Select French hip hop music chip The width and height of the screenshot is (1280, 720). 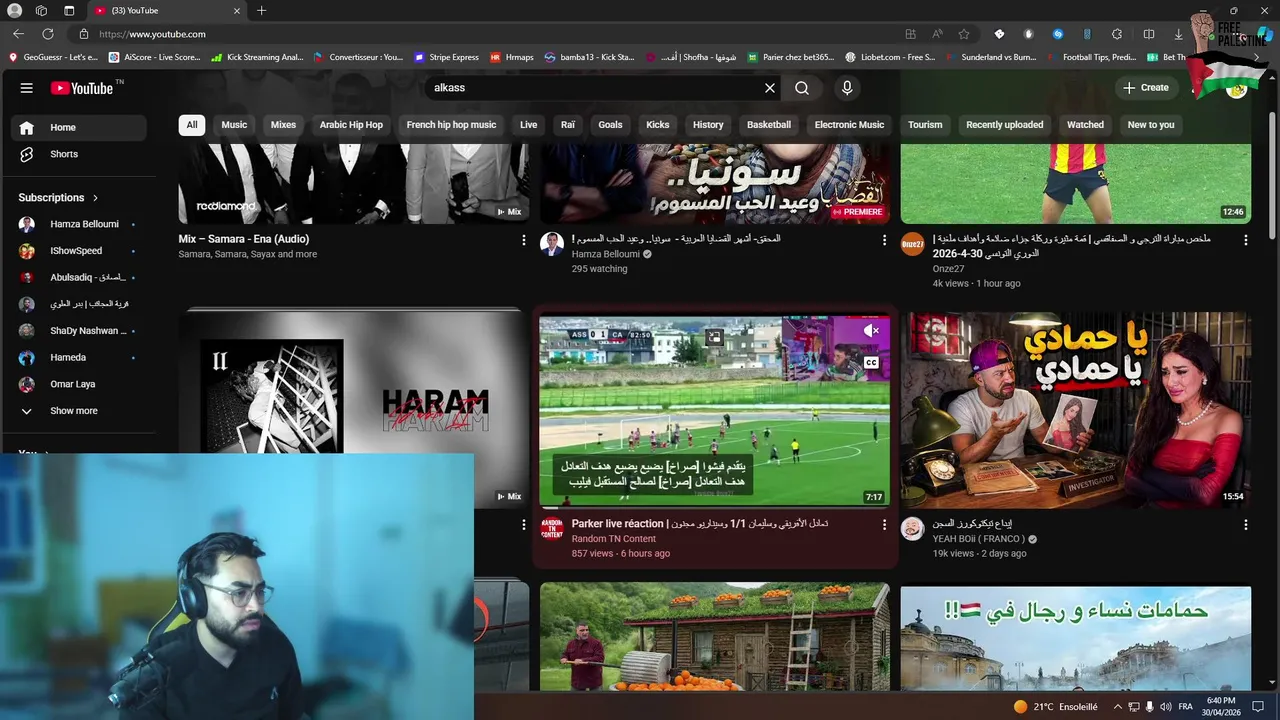click(x=451, y=125)
